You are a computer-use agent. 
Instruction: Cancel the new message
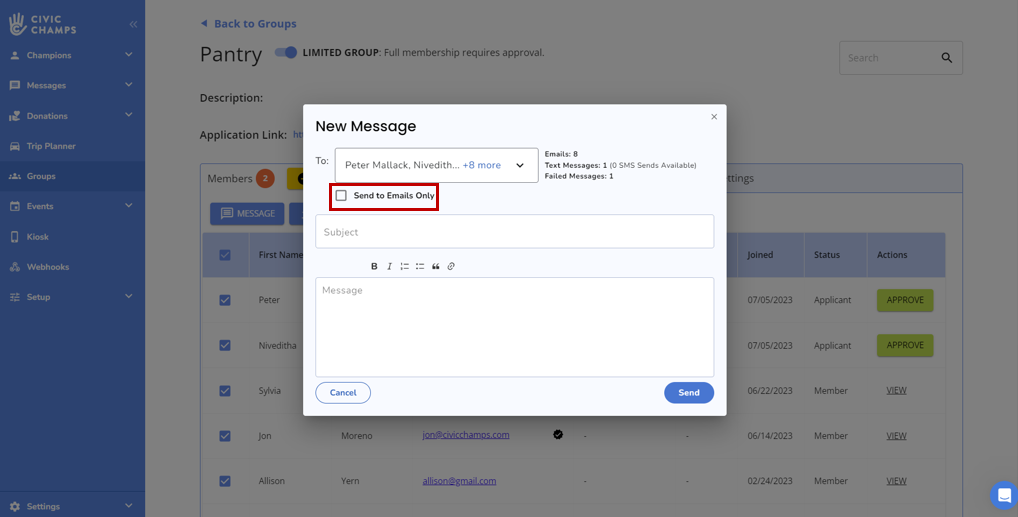point(343,393)
